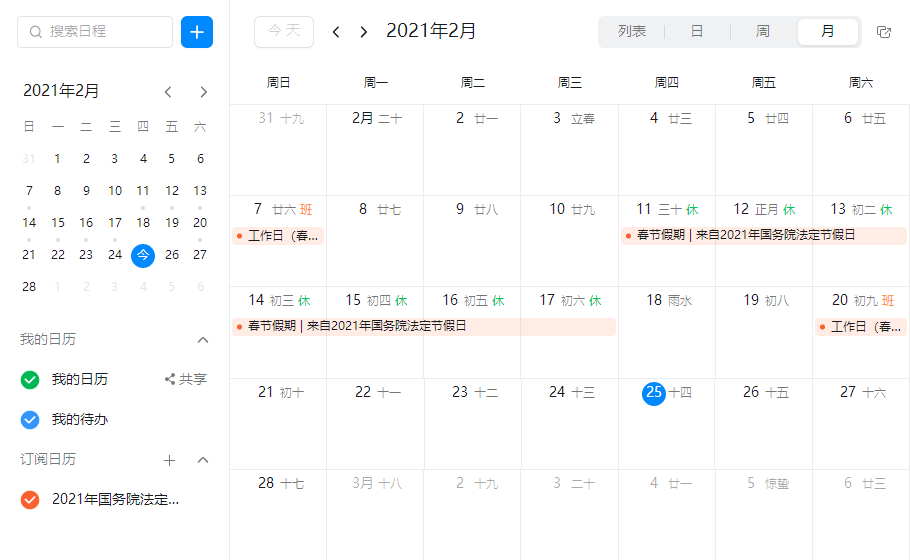910x560 pixels.
Task: Click previous month arrow in mini calendar
Action: pyautogui.click(x=168, y=92)
